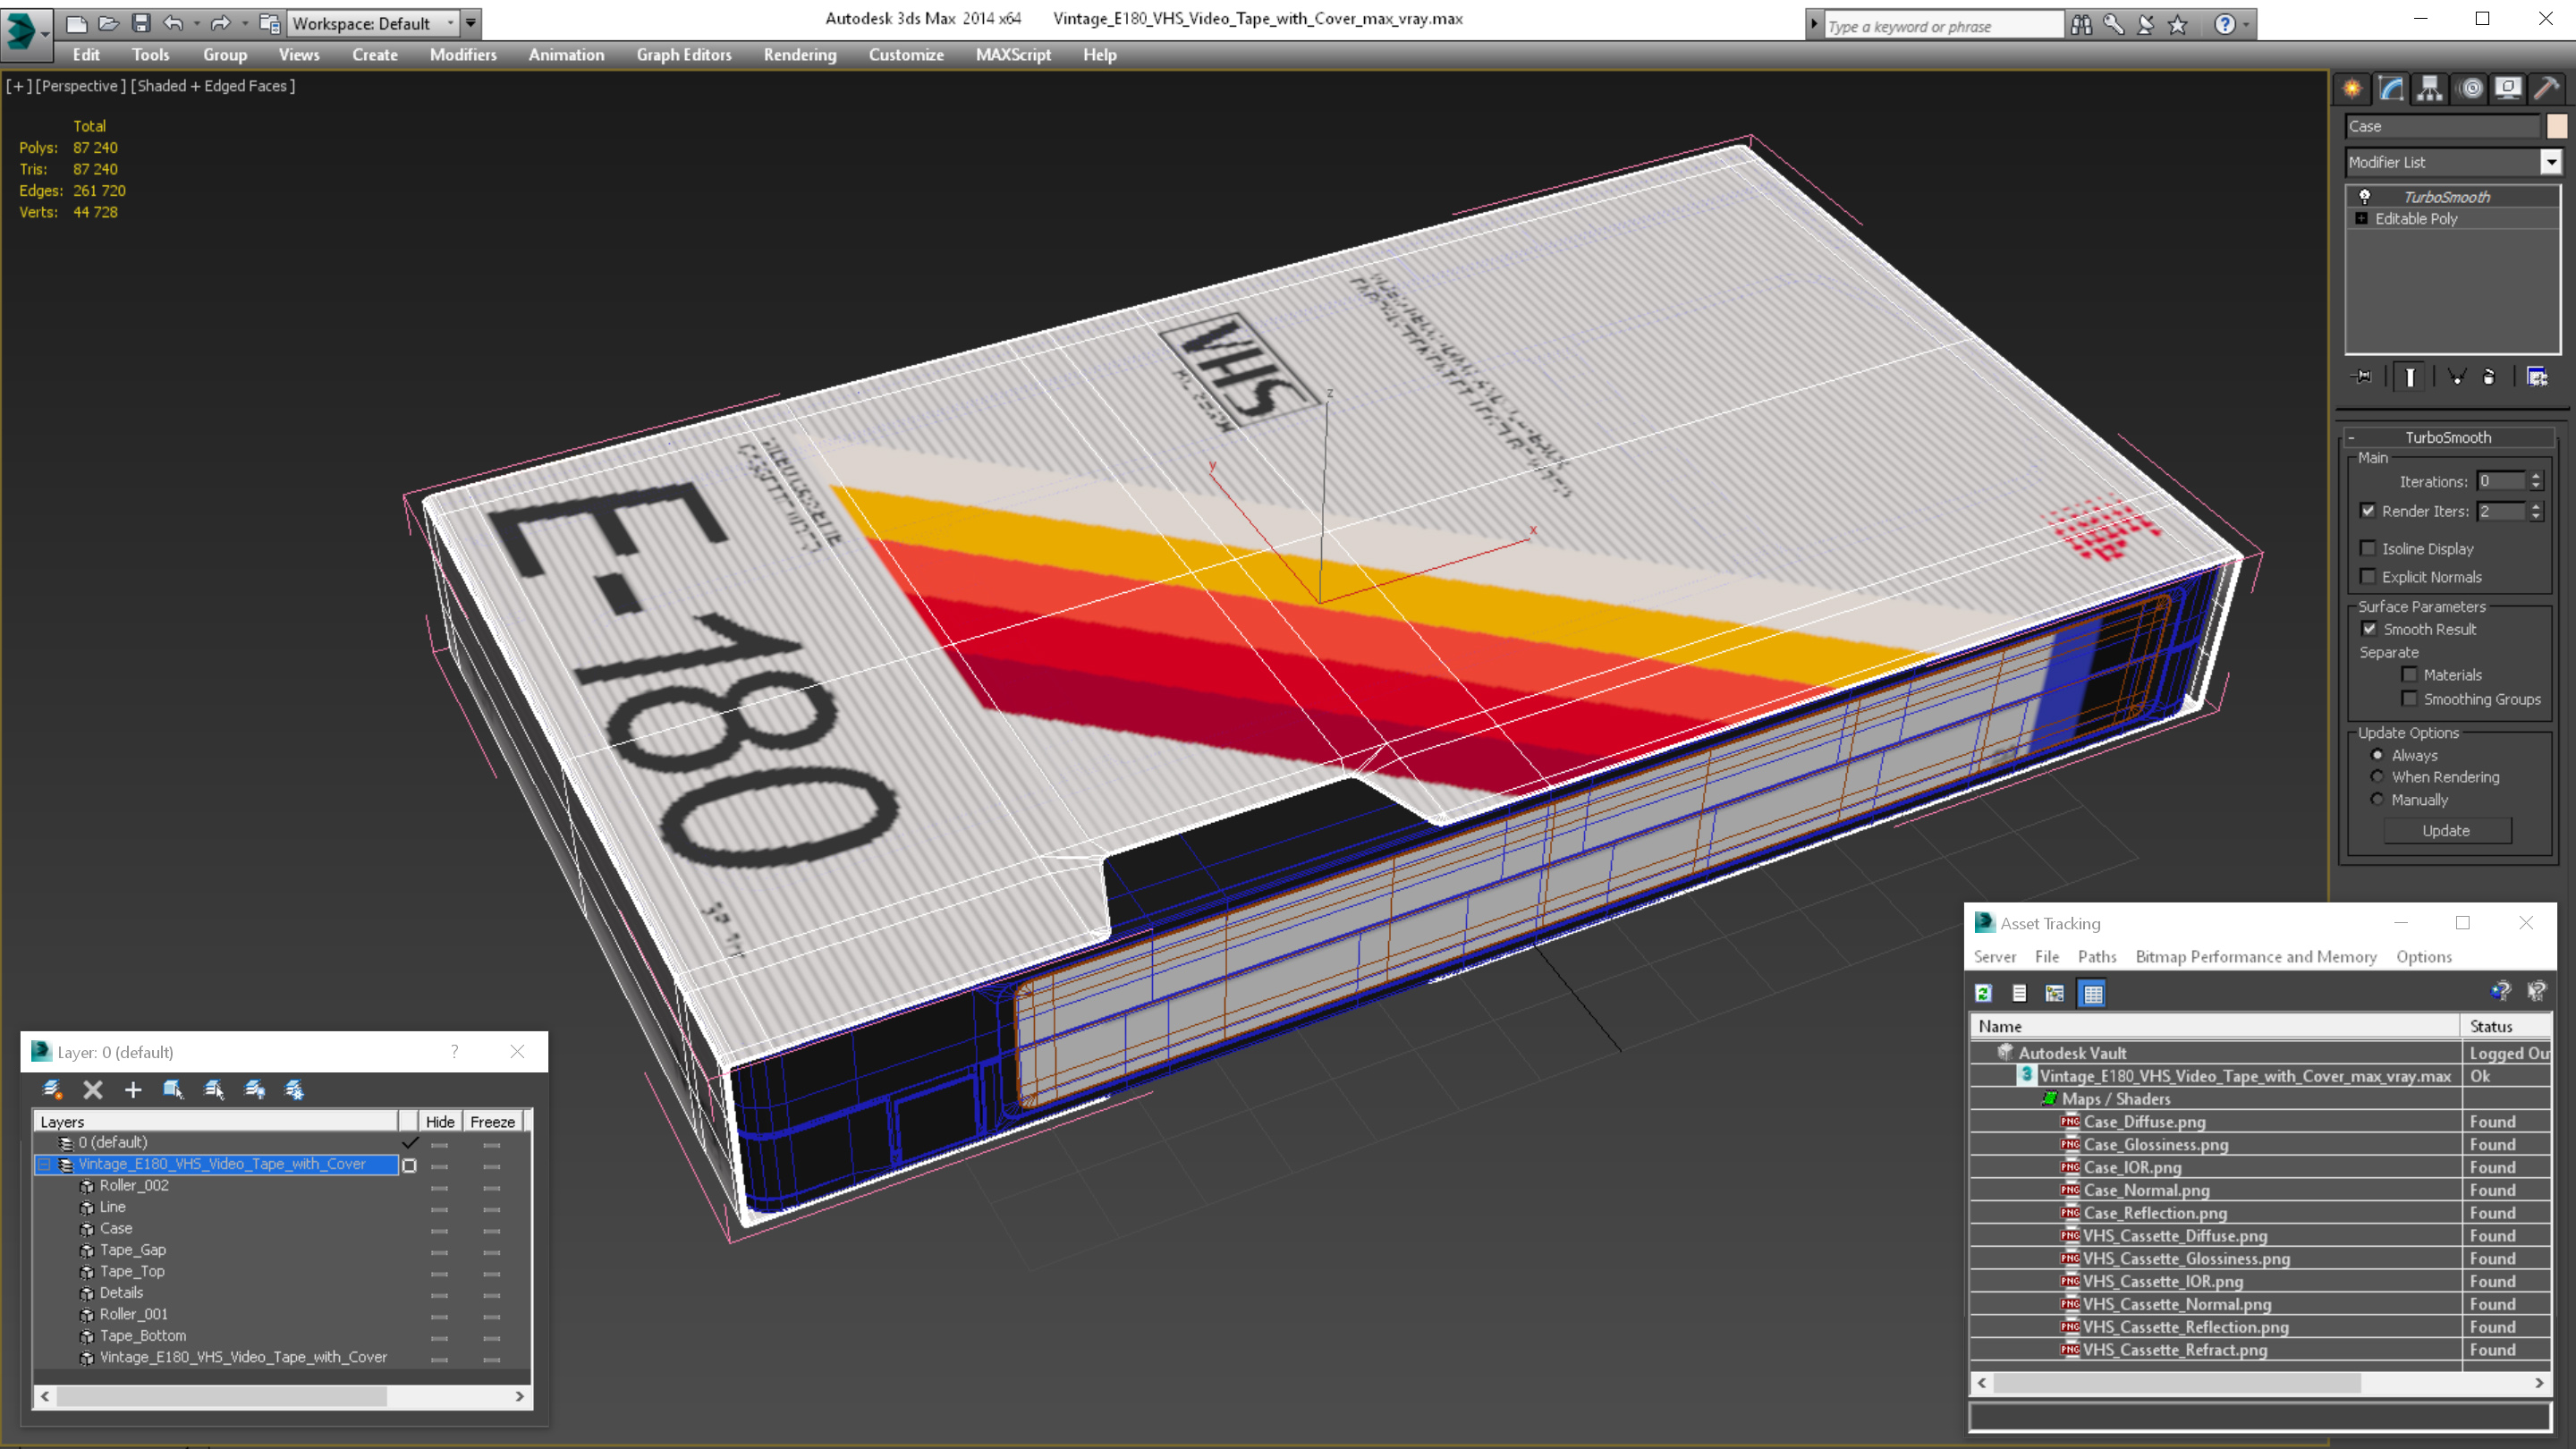Open the Hierarchy command panel tab

[x=2430, y=89]
